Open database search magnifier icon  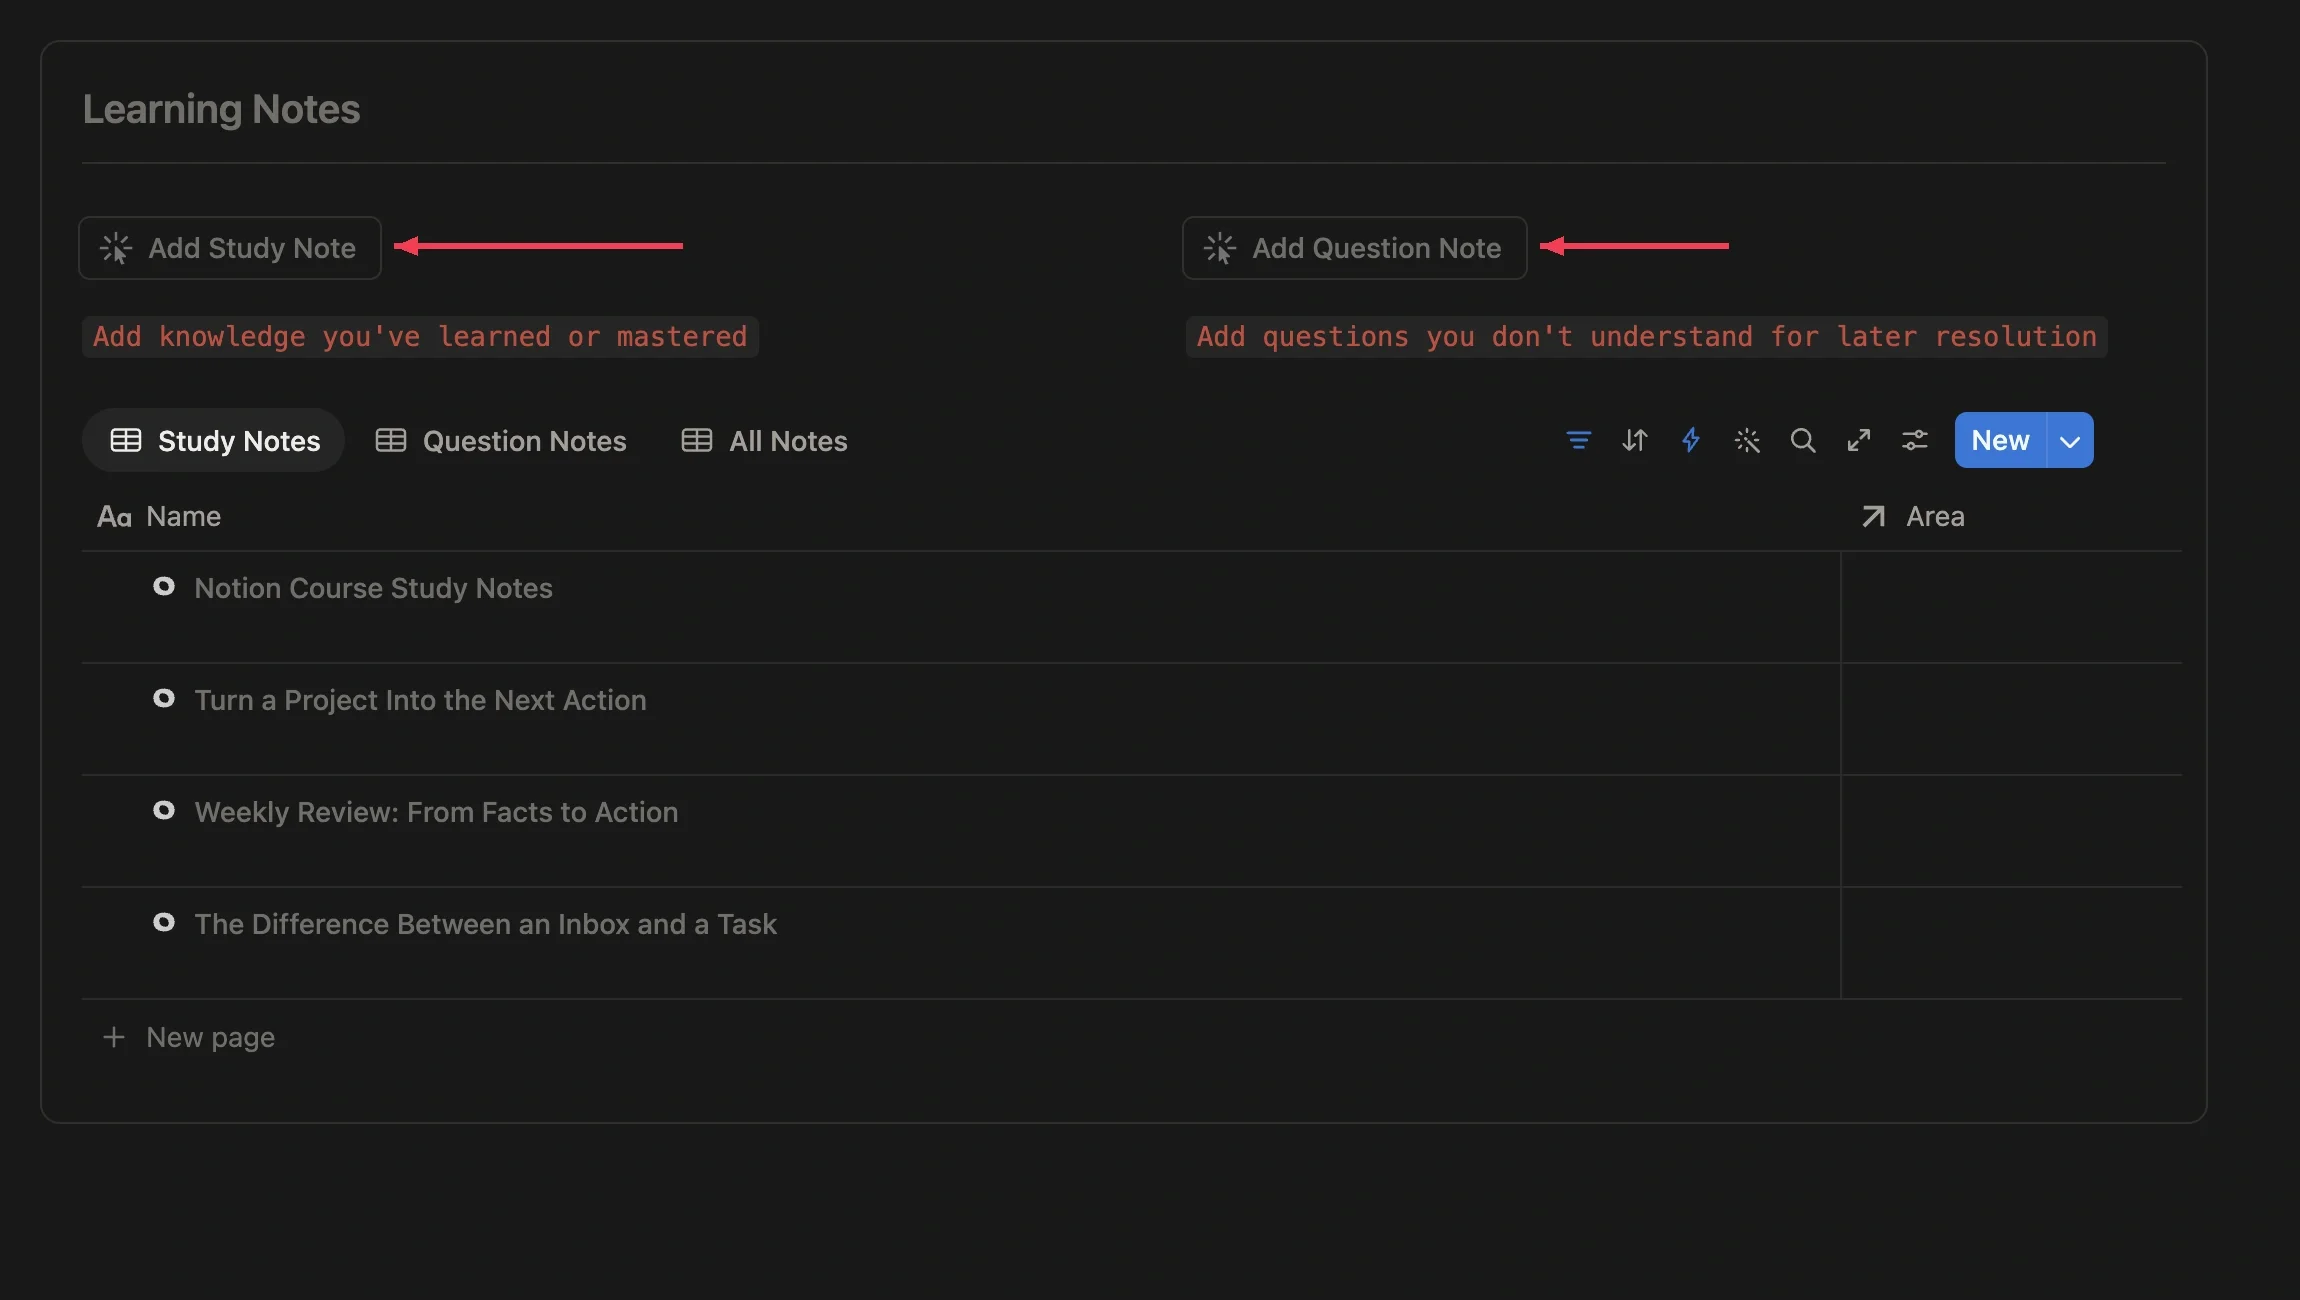(x=1802, y=440)
